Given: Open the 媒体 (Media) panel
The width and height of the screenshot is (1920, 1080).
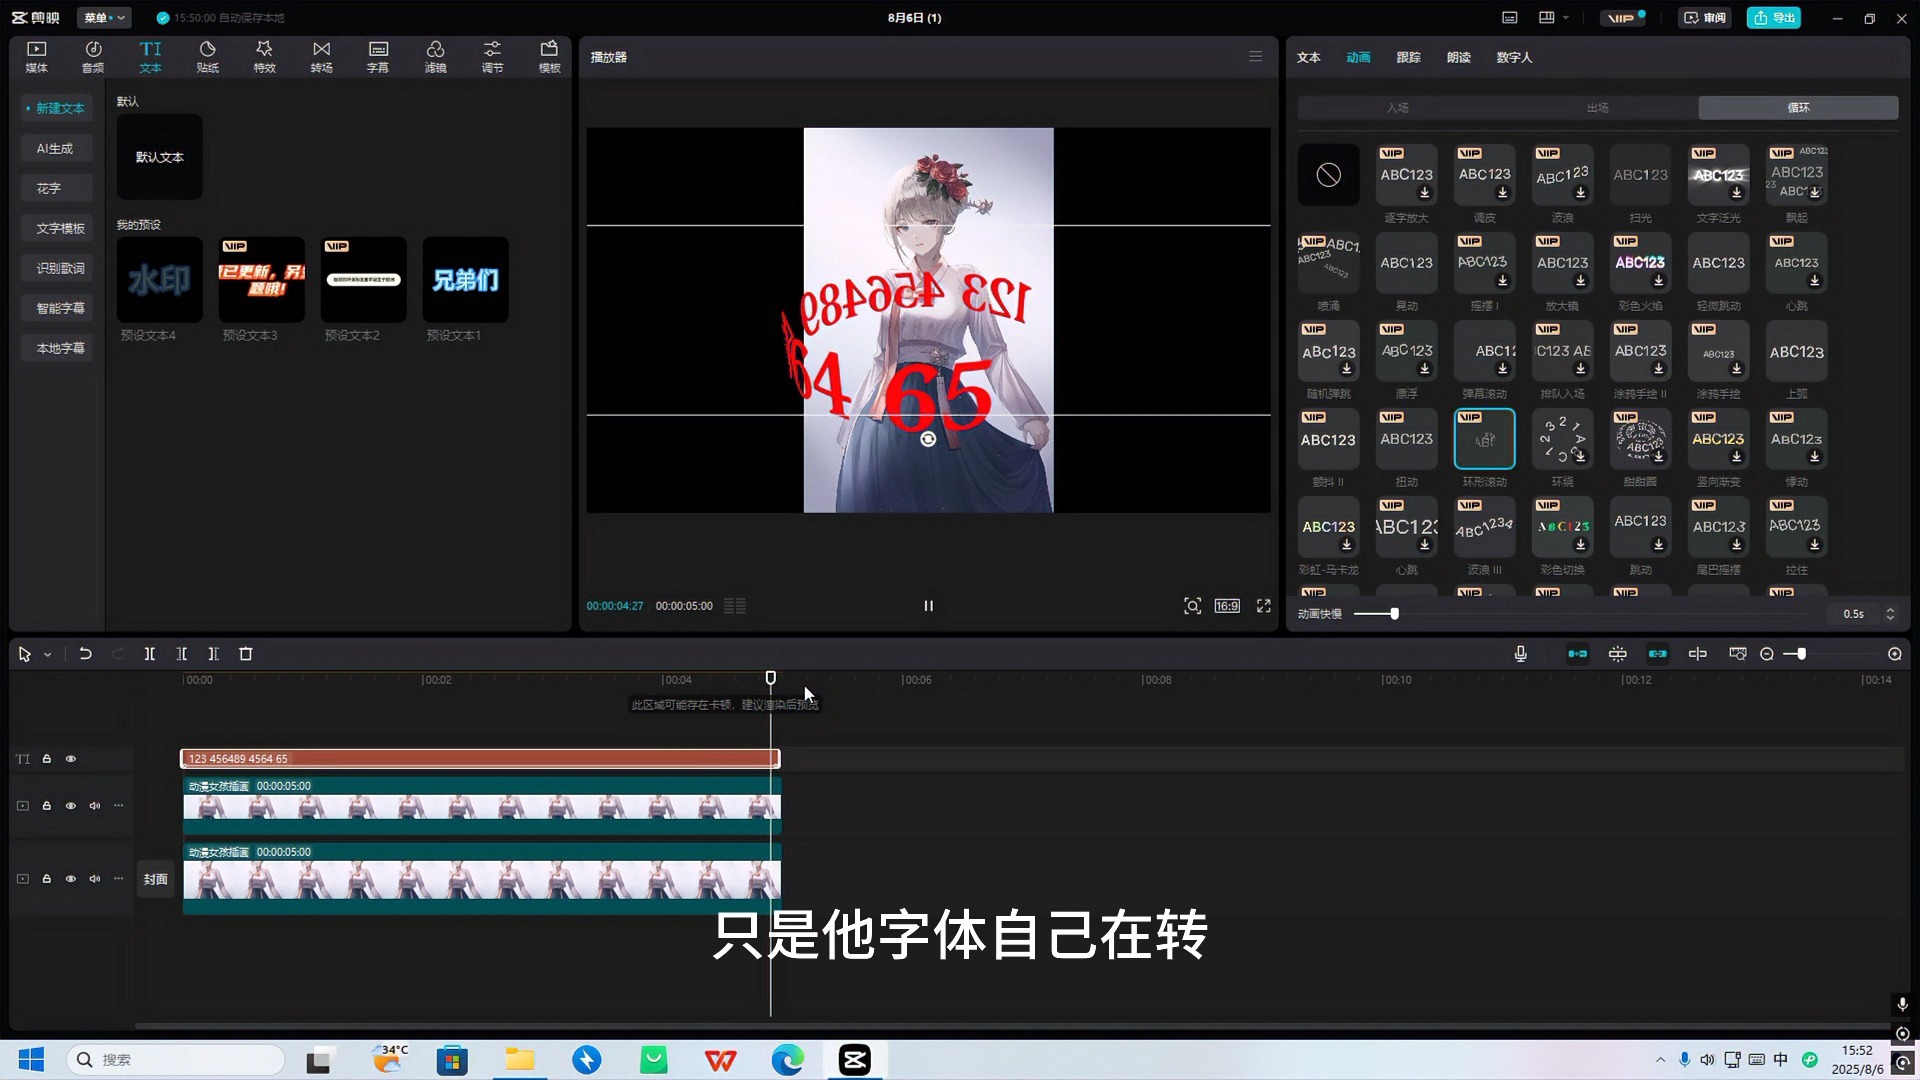Looking at the screenshot, I should [35, 55].
